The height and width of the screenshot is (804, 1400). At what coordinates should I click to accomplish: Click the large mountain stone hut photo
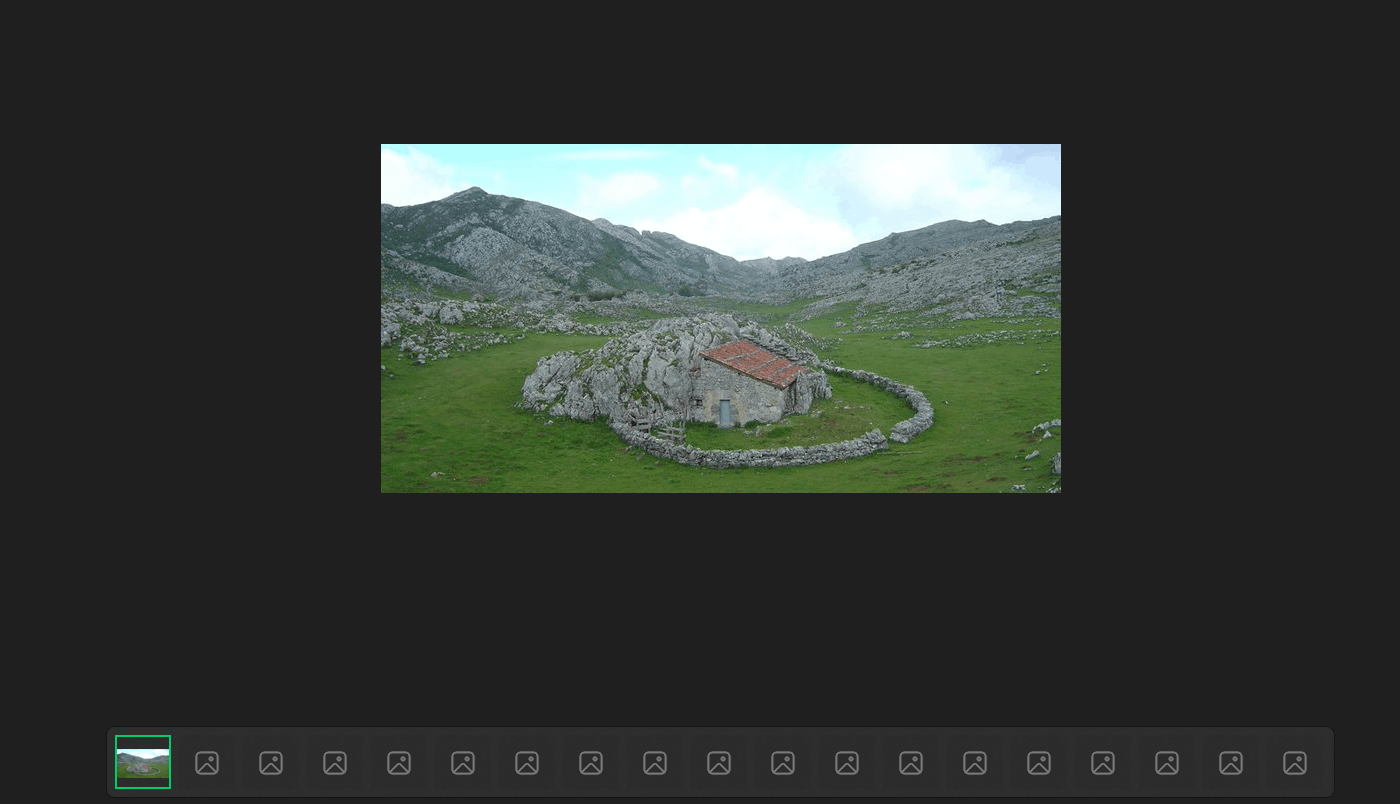(720, 318)
